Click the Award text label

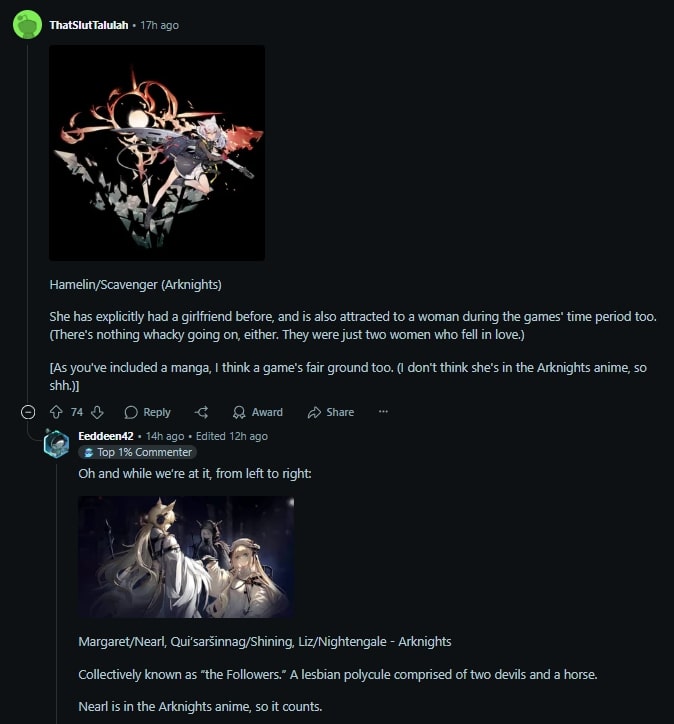(x=267, y=412)
